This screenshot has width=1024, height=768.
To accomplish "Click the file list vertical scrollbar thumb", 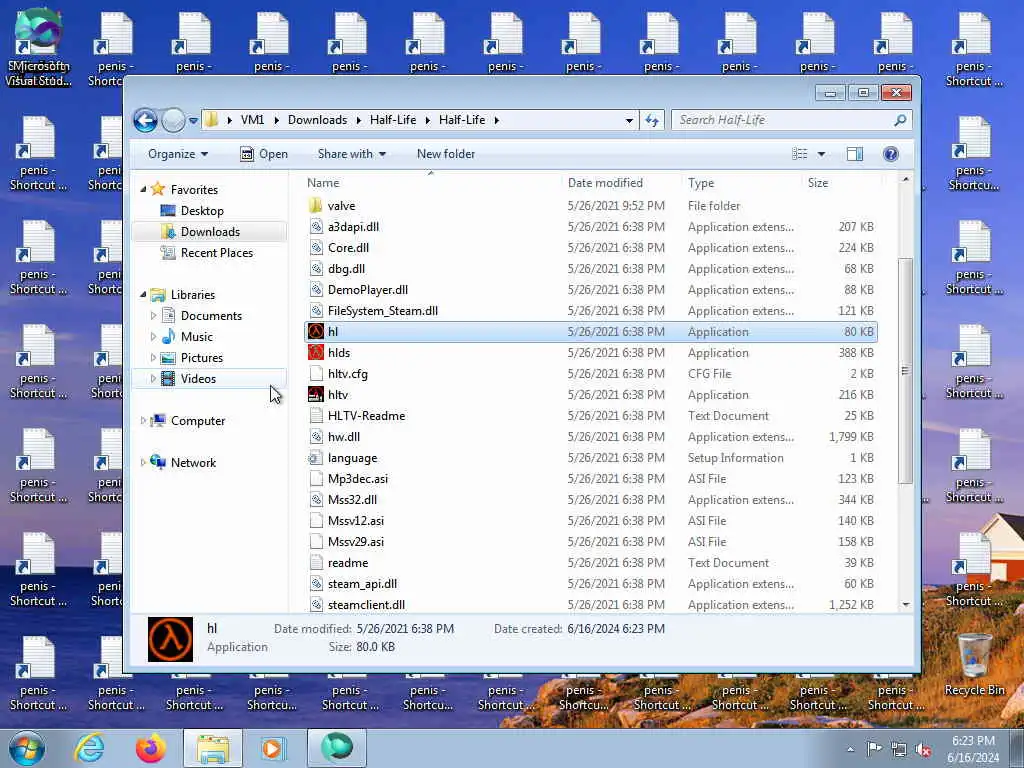I will 905,371.
